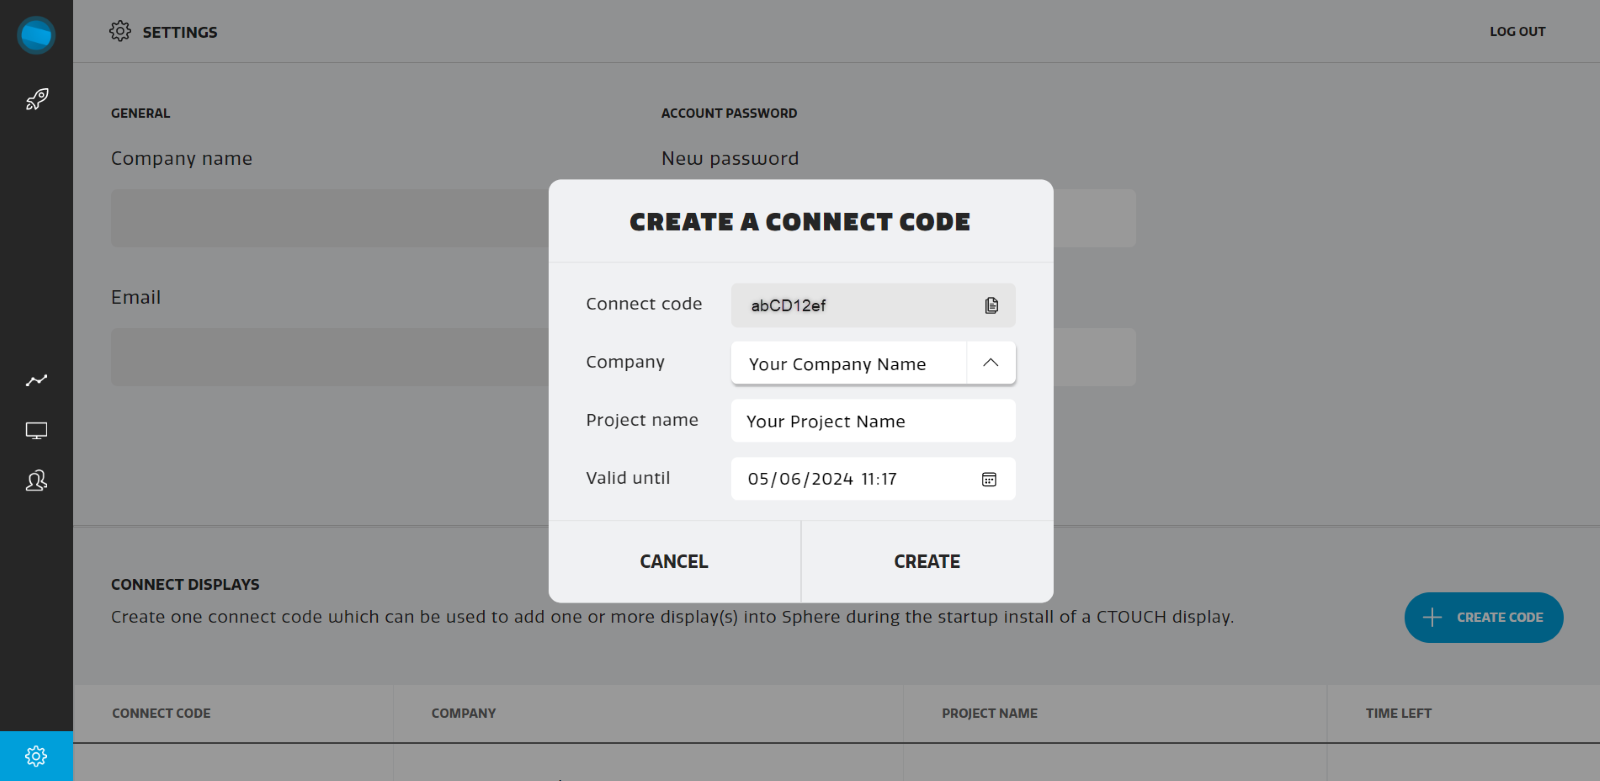Click the Sphere logo in the sidebar
This screenshot has width=1600, height=781.
(x=36, y=35)
